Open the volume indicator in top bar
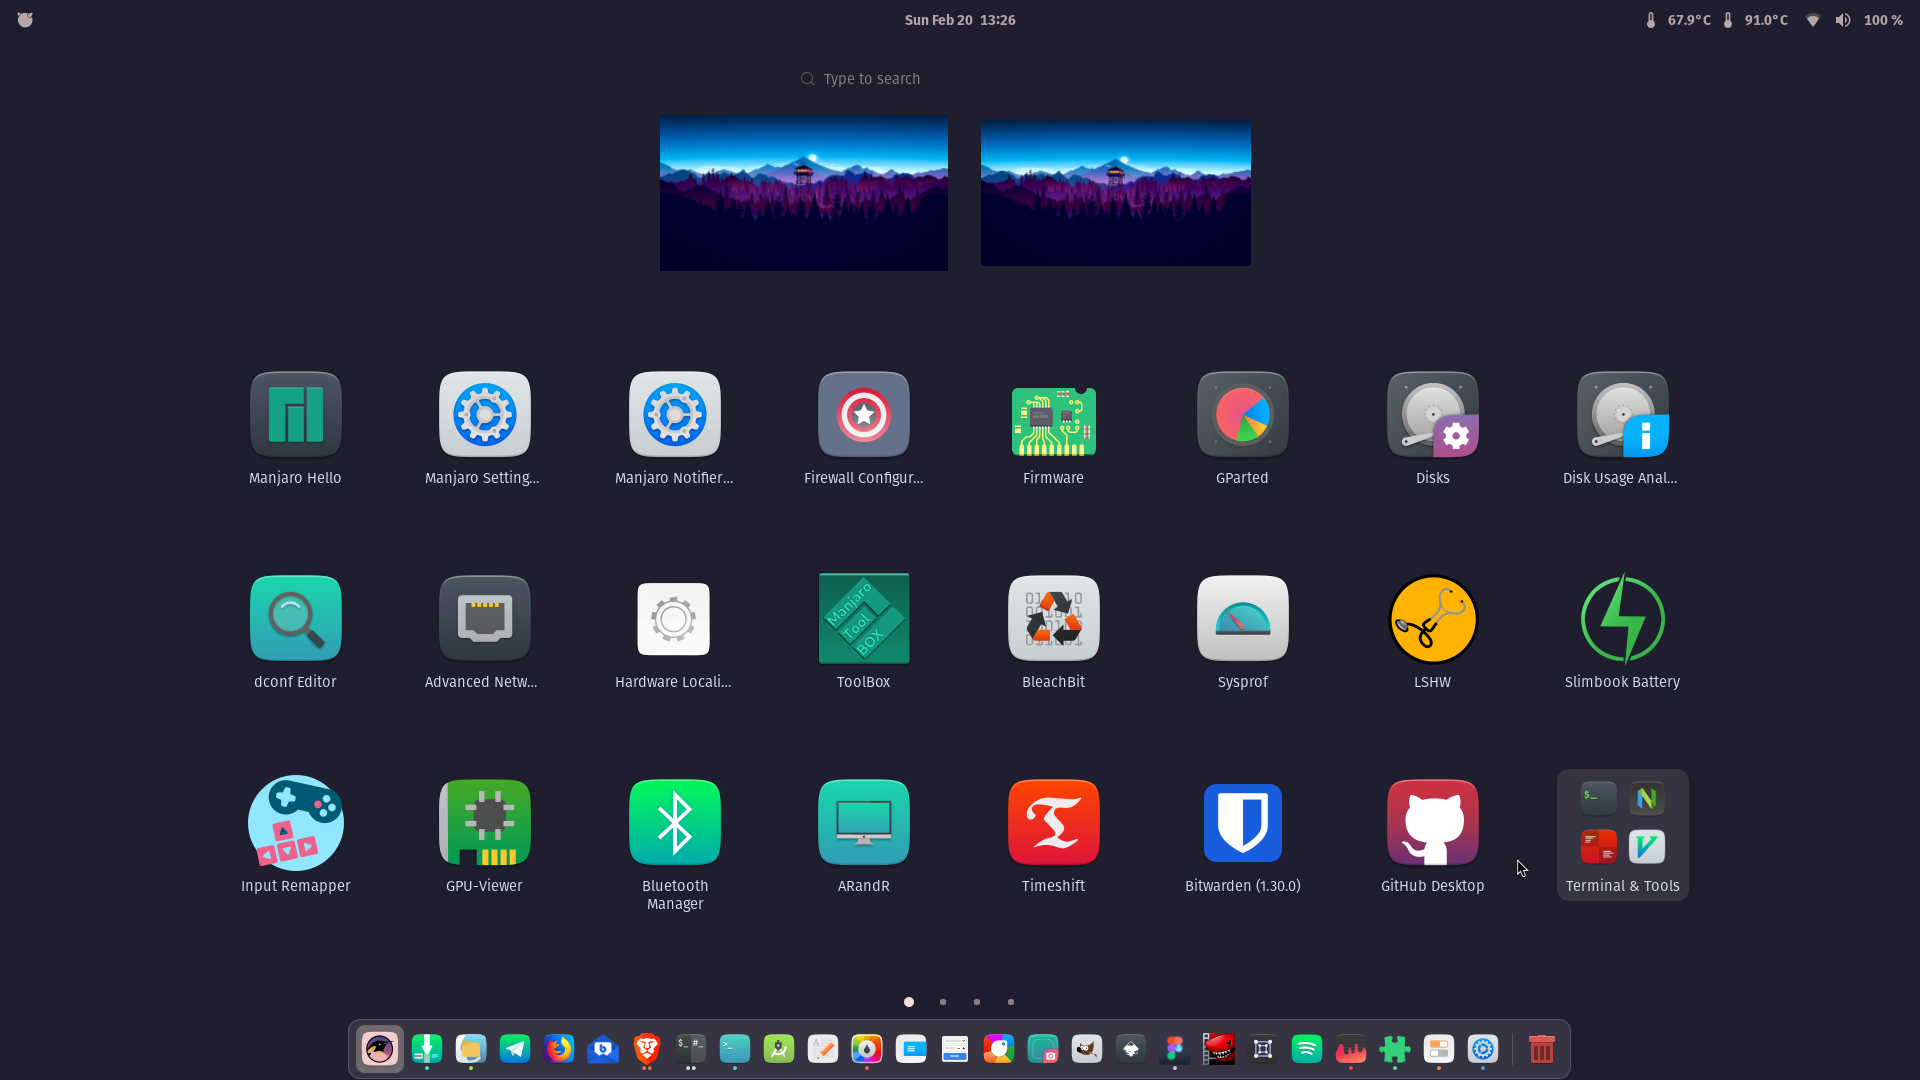 click(1843, 20)
